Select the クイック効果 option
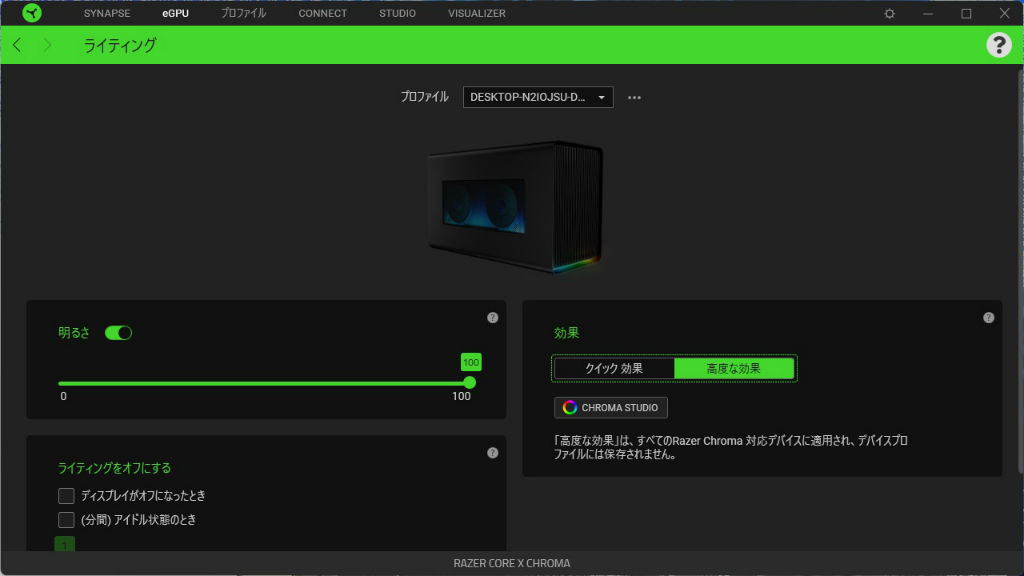Image resolution: width=1024 pixels, height=576 pixels. pos(614,368)
